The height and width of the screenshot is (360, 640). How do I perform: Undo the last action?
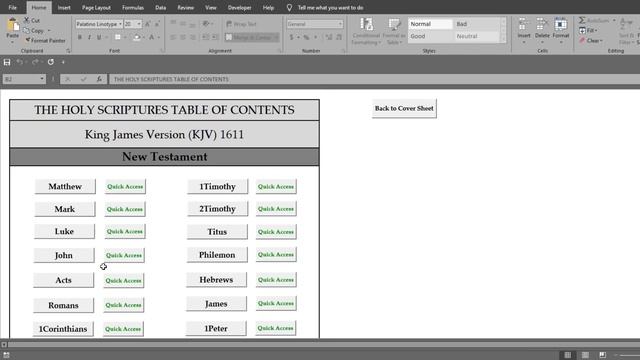pyautogui.click(x=19, y=62)
